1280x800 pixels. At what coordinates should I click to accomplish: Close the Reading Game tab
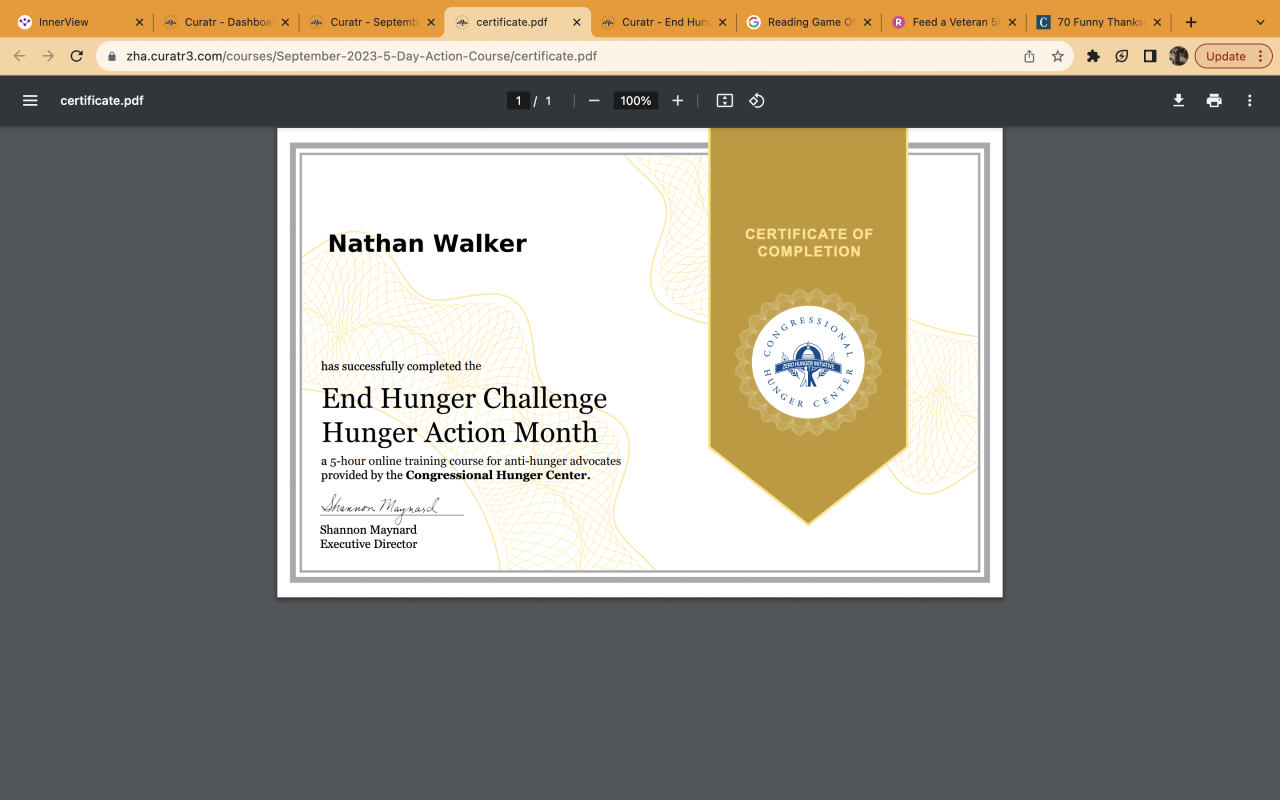867,22
